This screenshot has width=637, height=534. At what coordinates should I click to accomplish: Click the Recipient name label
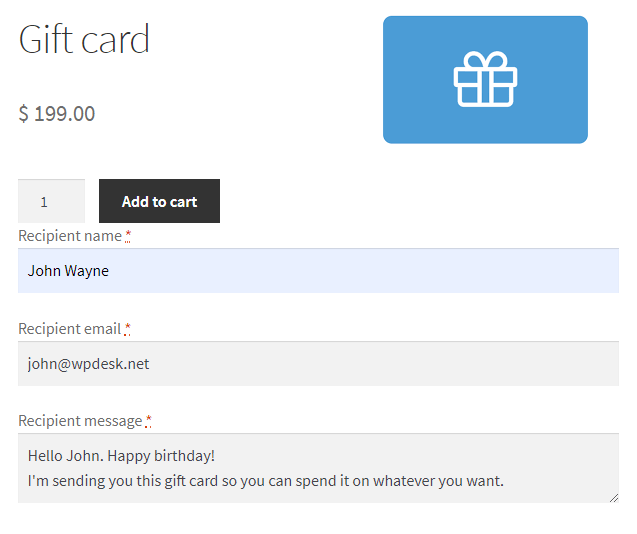coord(70,236)
